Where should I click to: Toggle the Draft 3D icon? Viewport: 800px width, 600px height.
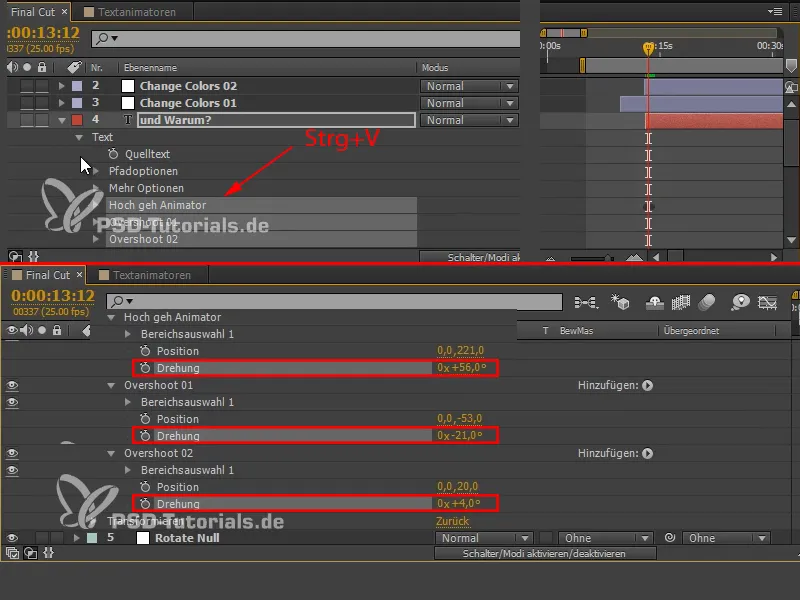[620, 303]
